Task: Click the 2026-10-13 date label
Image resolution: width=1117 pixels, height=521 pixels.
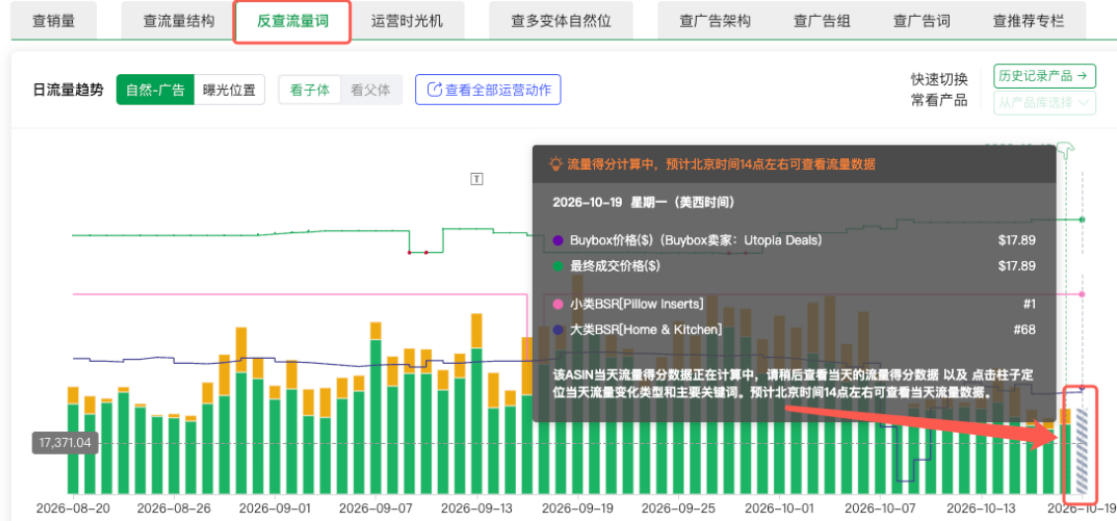Action: coord(982,509)
